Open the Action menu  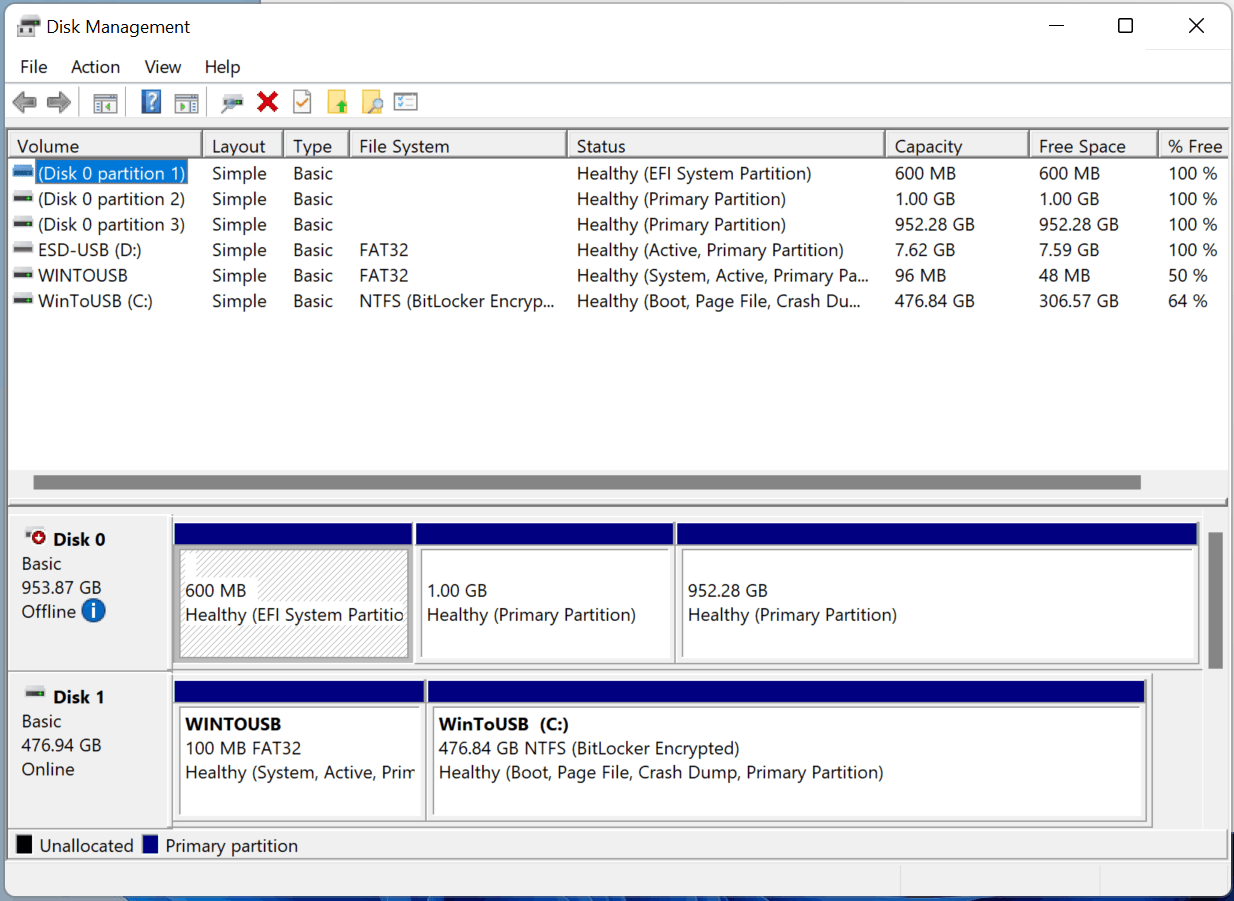[x=96, y=67]
